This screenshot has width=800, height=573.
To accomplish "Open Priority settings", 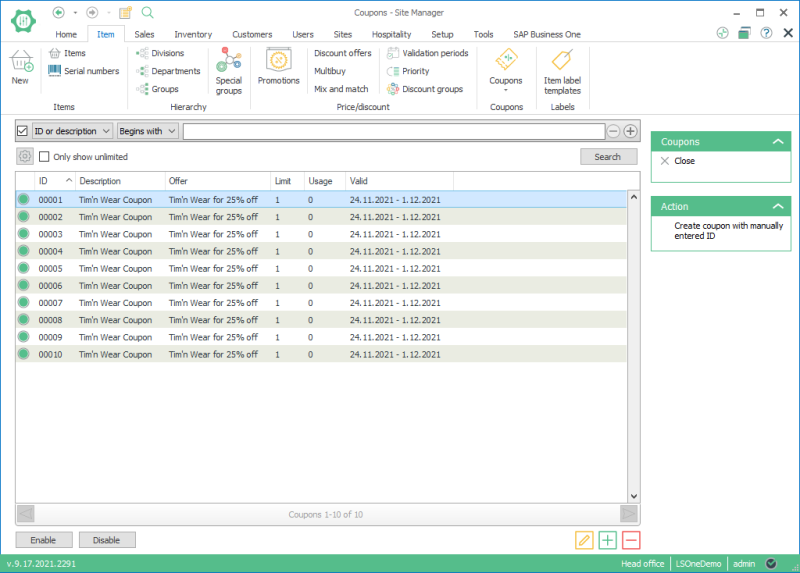I will click(x=408, y=71).
